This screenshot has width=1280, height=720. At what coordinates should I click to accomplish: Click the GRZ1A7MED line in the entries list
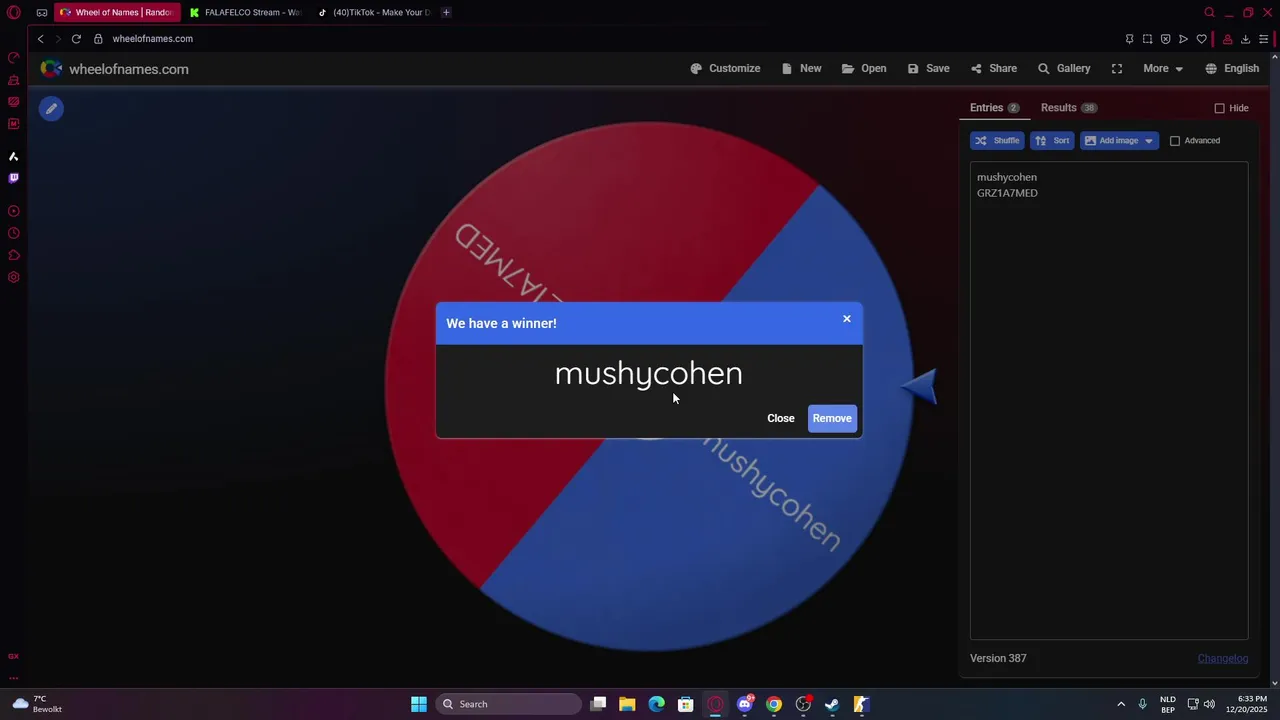pyautogui.click(x=1007, y=193)
